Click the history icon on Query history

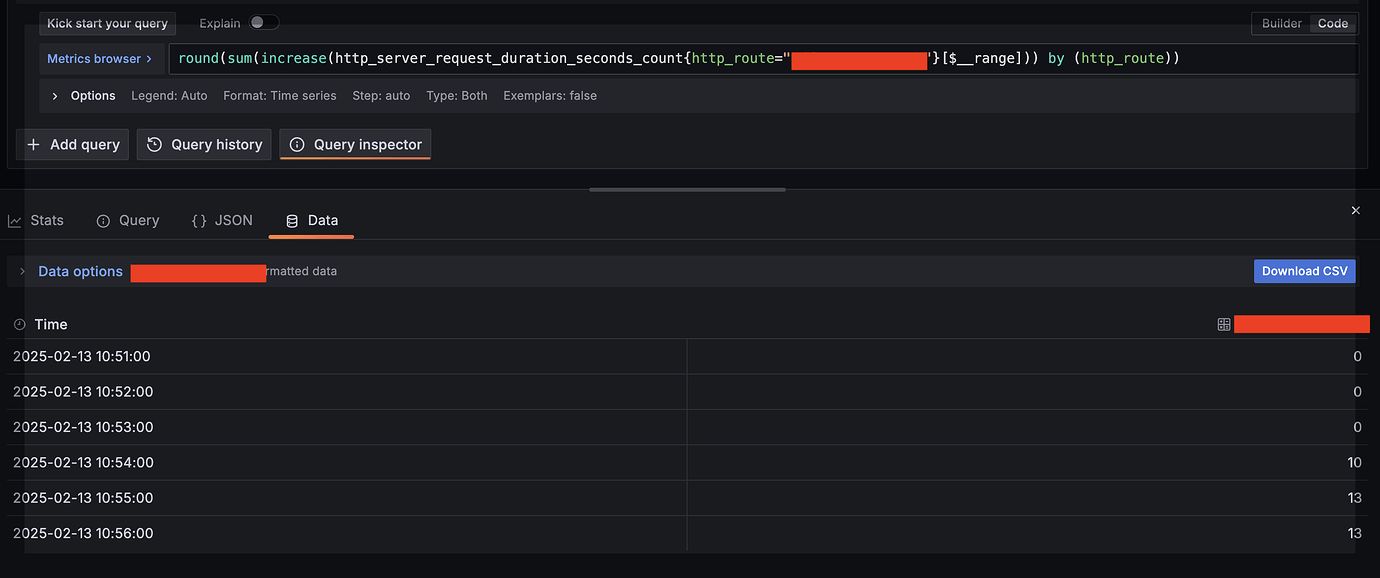(153, 144)
